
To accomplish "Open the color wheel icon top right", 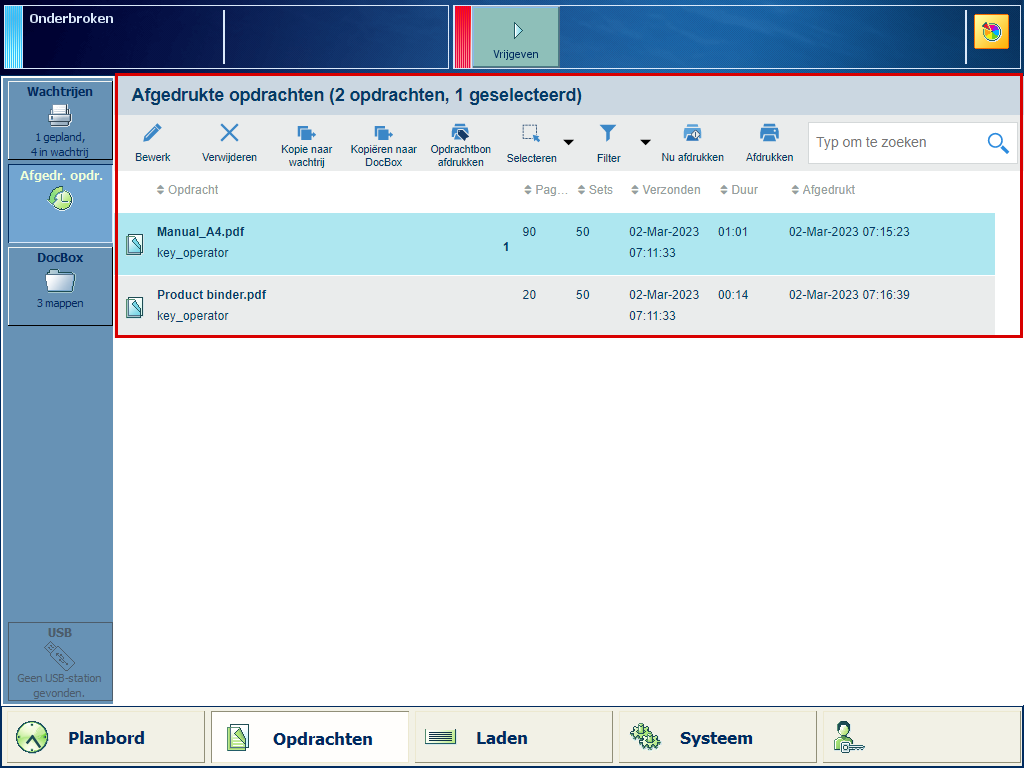I will point(991,31).
